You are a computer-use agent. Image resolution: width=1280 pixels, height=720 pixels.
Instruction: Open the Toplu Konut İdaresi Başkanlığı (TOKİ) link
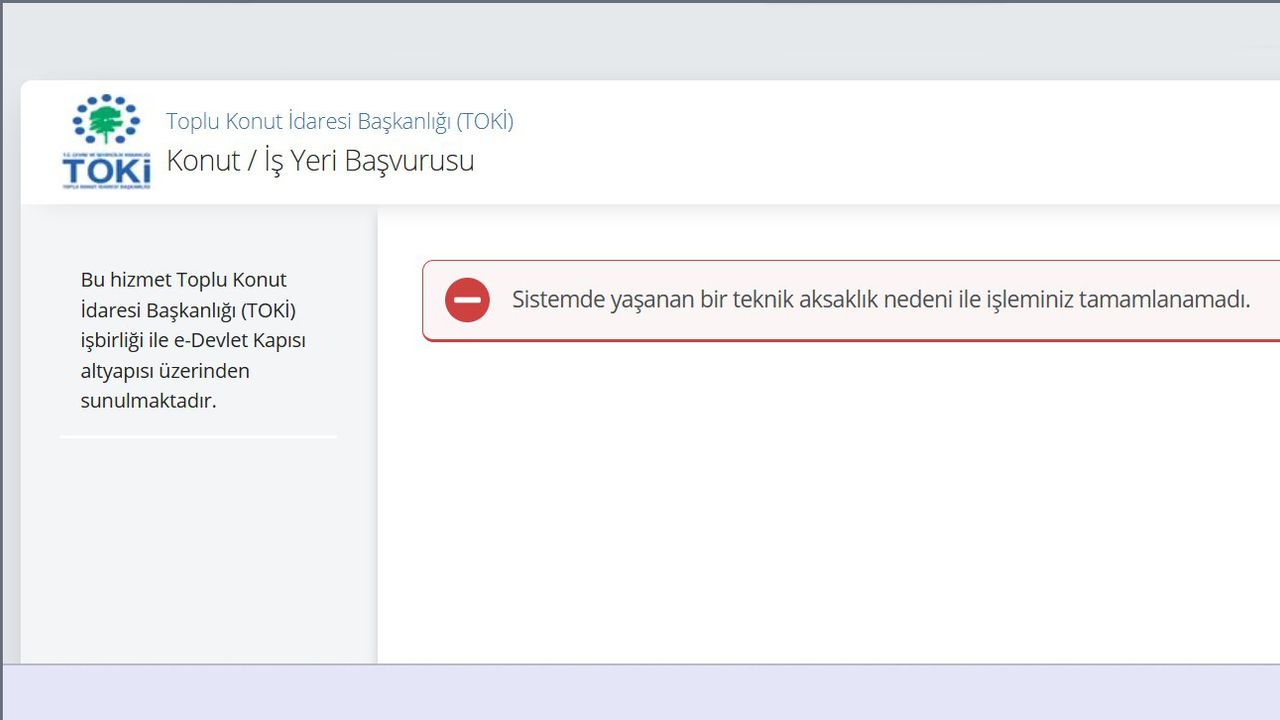[339, 121]
